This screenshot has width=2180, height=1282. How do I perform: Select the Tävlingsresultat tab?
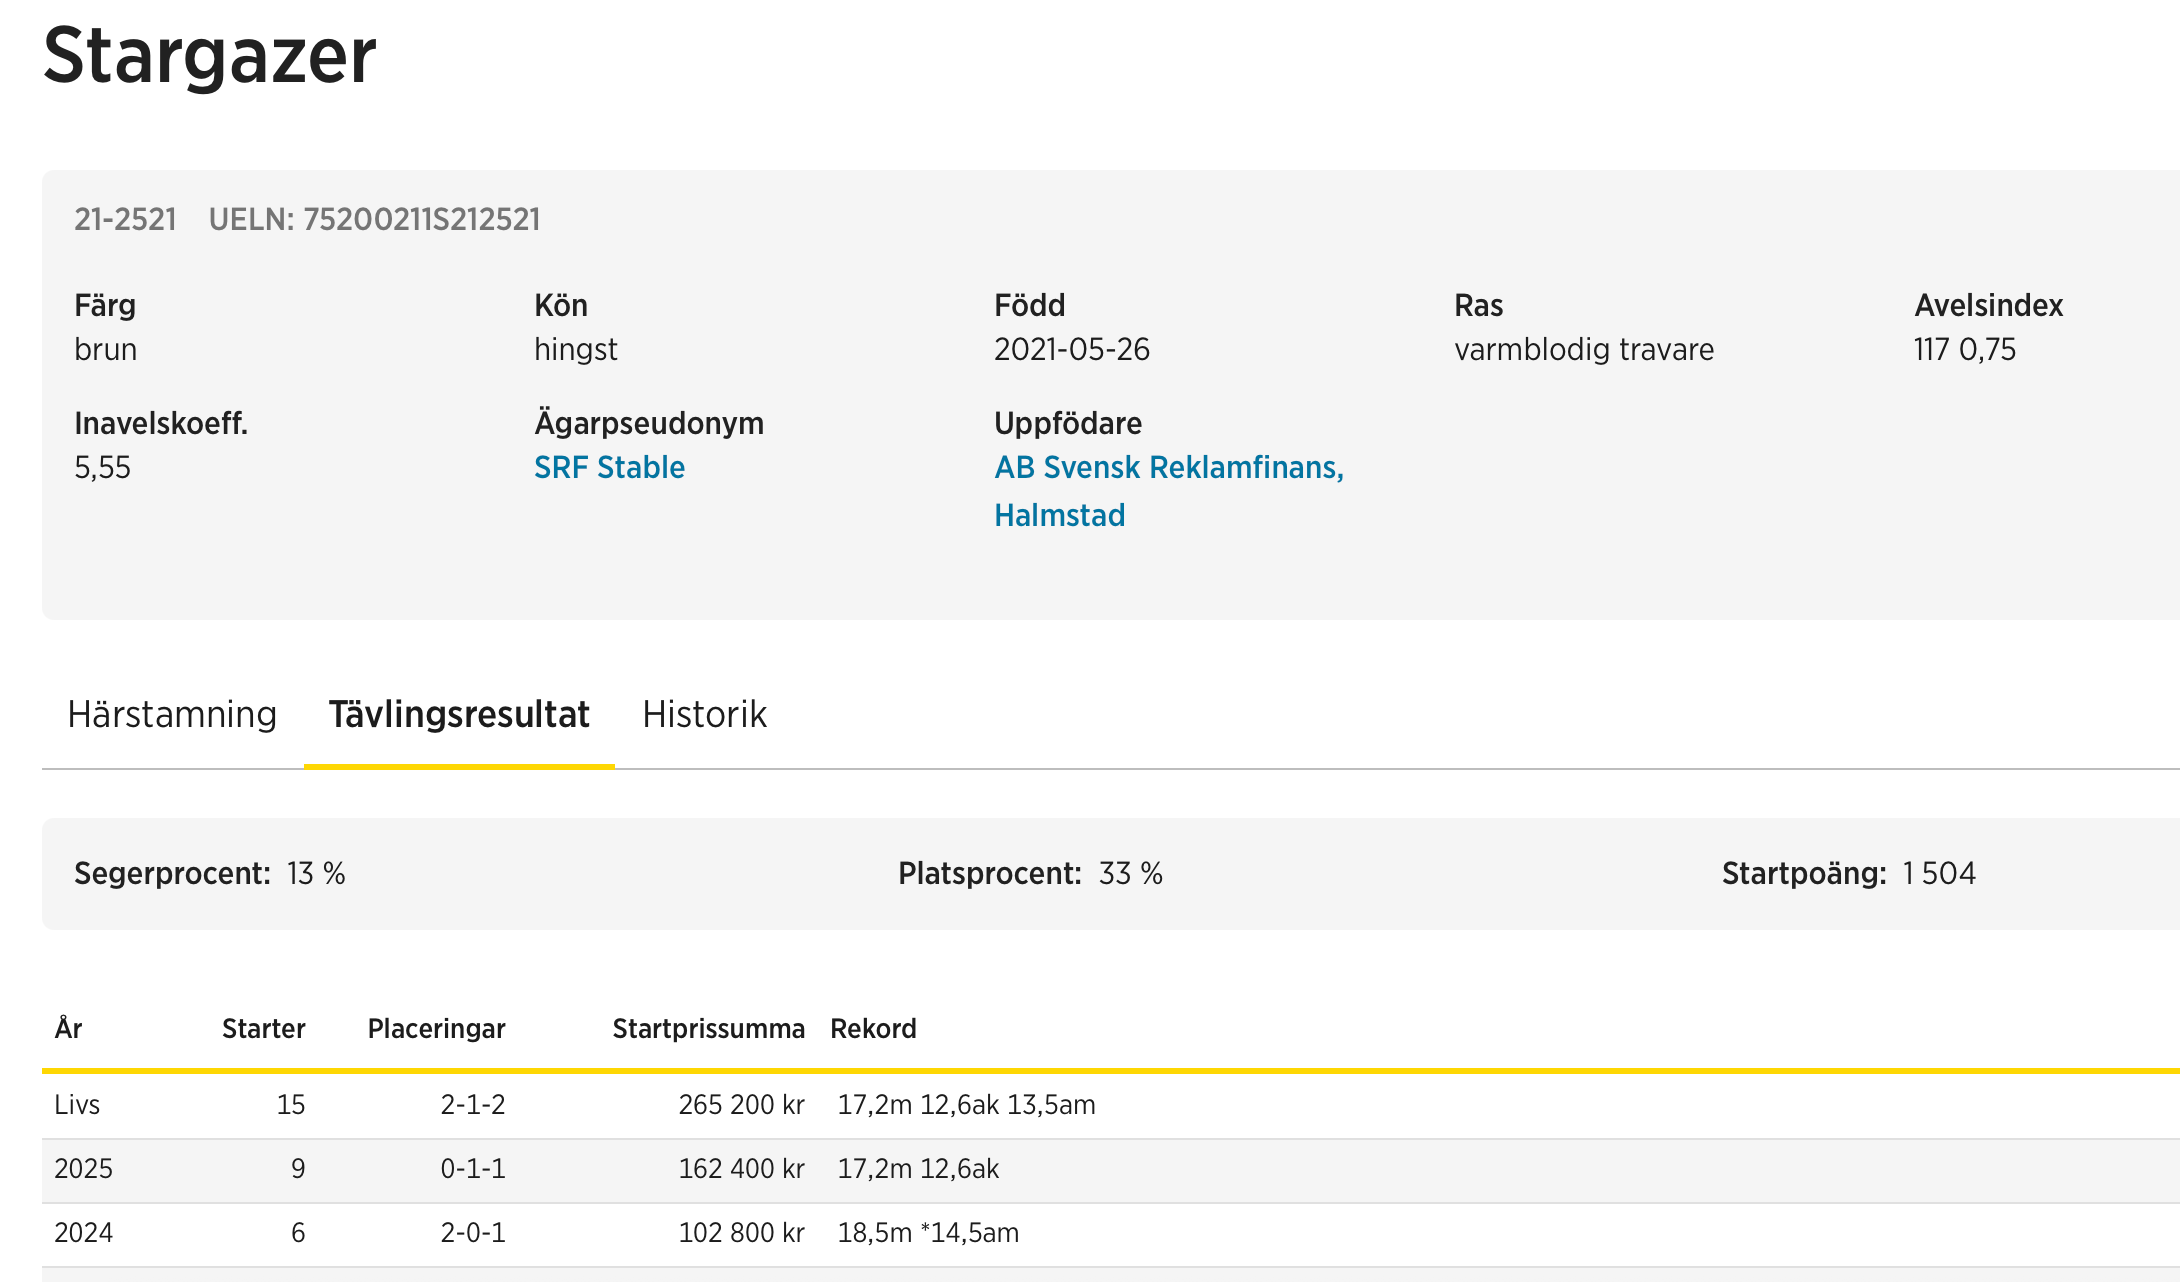pyautogui.click(x=459, y=715)
